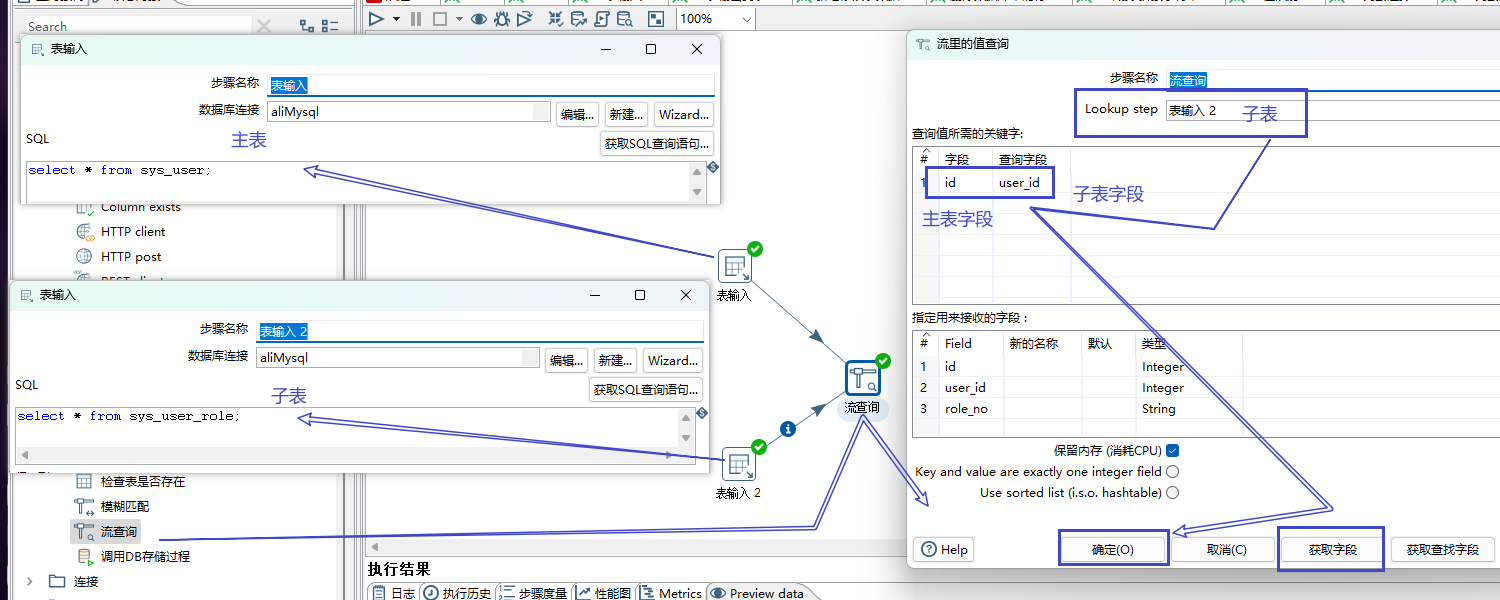Click the blue info icon on the hop
Screen dimensions: 1500x600
pos(787,429)
